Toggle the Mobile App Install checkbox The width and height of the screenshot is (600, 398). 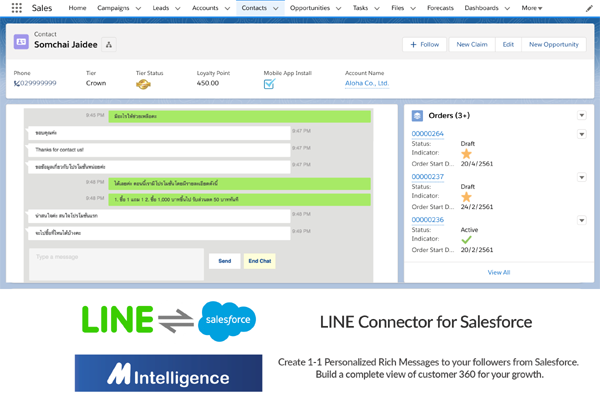[269, 84]
